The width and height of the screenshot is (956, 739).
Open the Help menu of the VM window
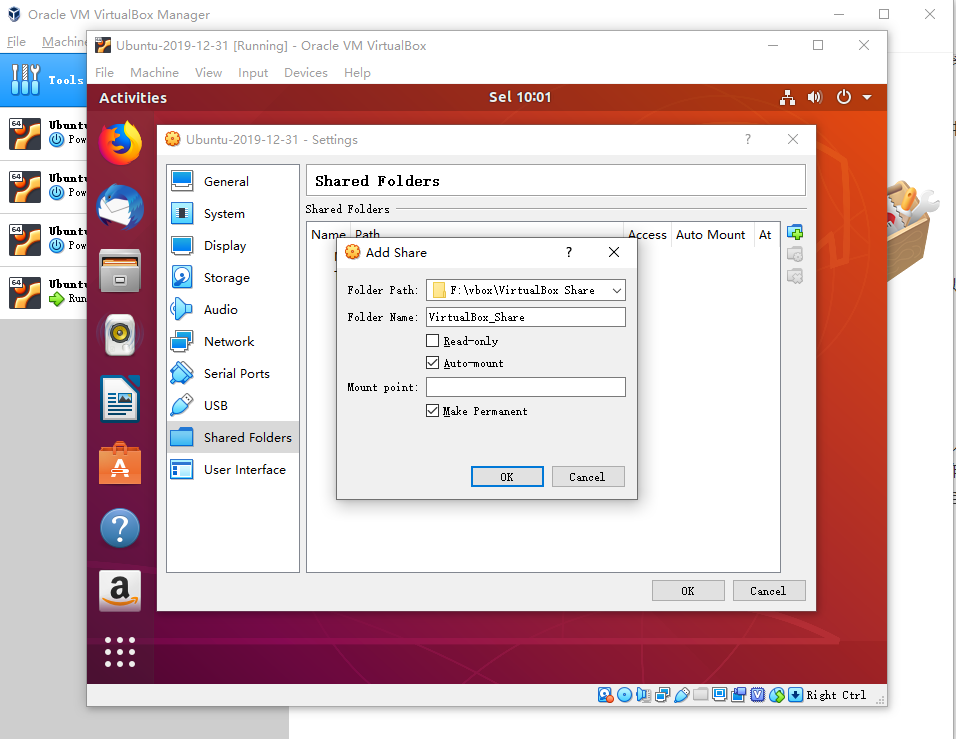point(357,73)
